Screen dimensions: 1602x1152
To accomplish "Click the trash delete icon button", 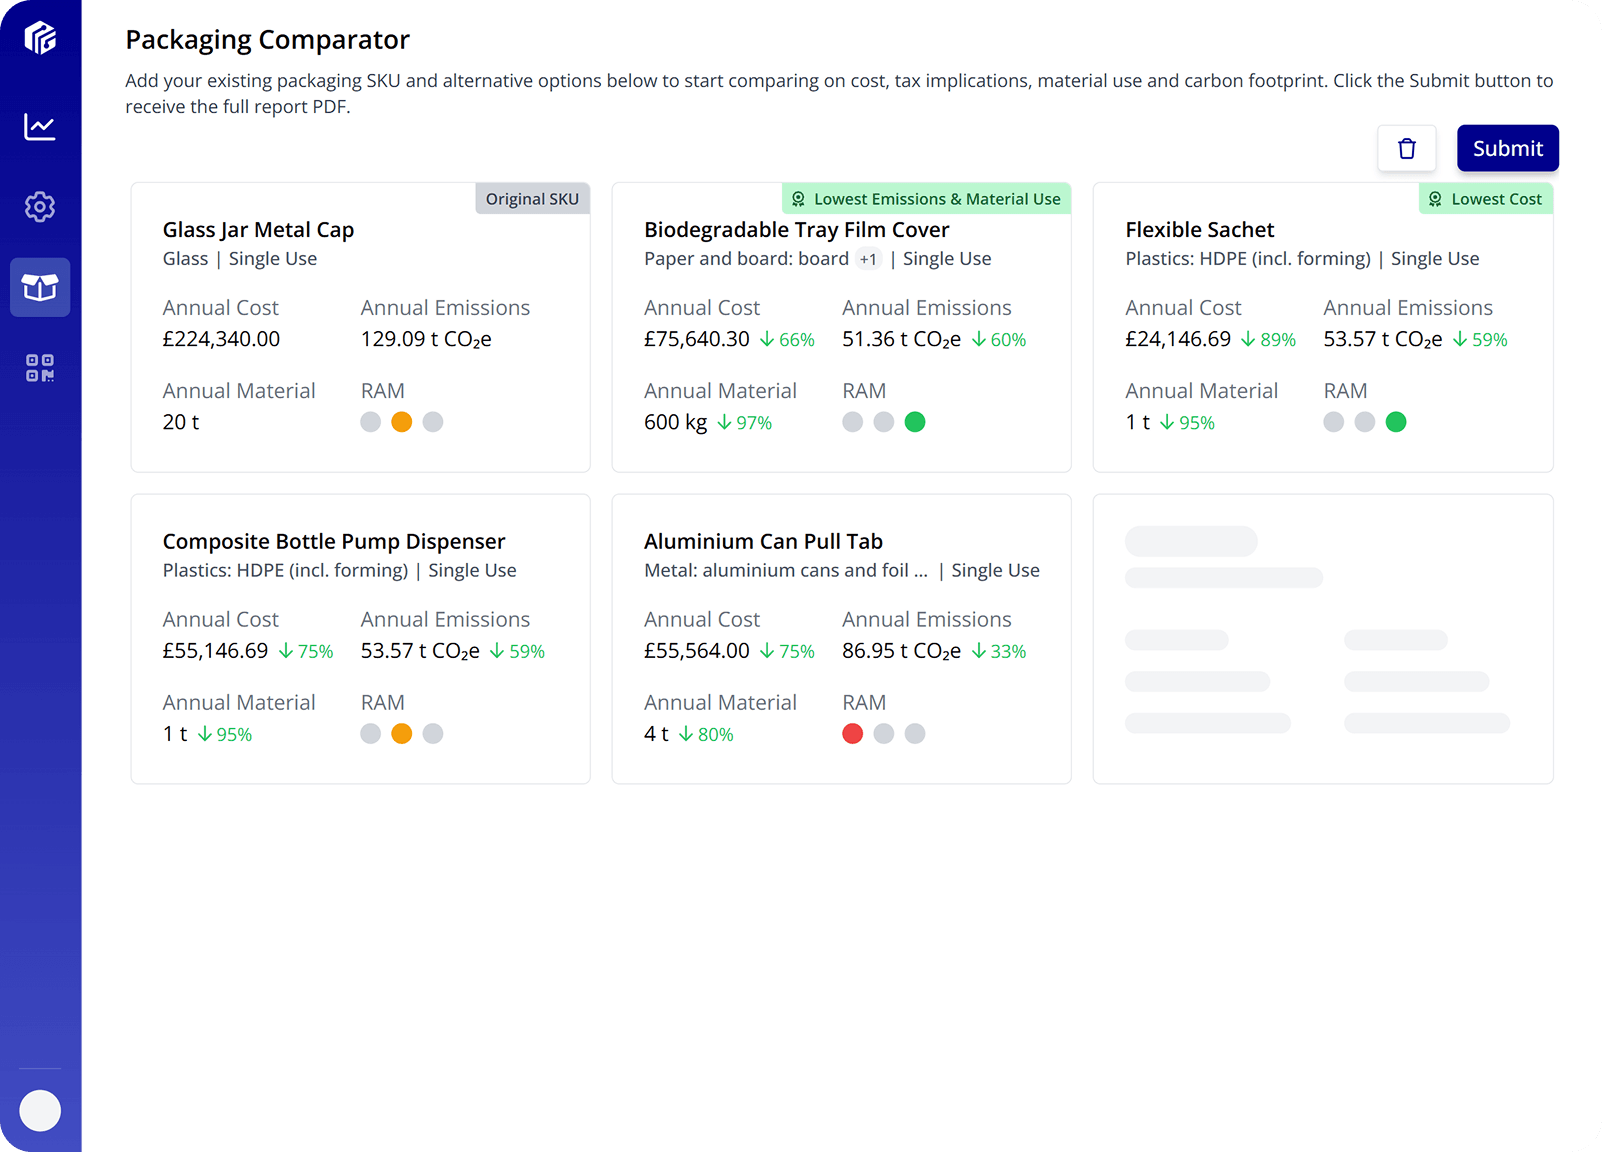I will (x=1406, y=149).
